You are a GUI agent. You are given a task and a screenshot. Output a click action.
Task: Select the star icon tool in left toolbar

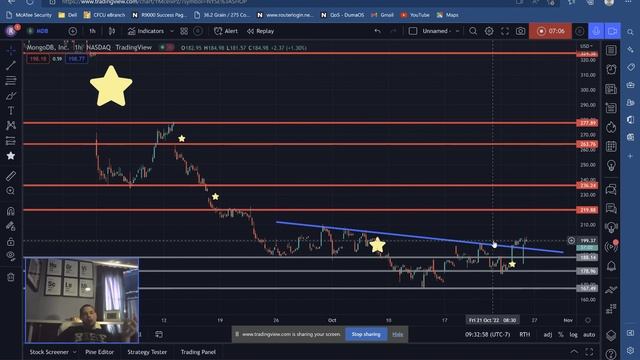[11, 156]
